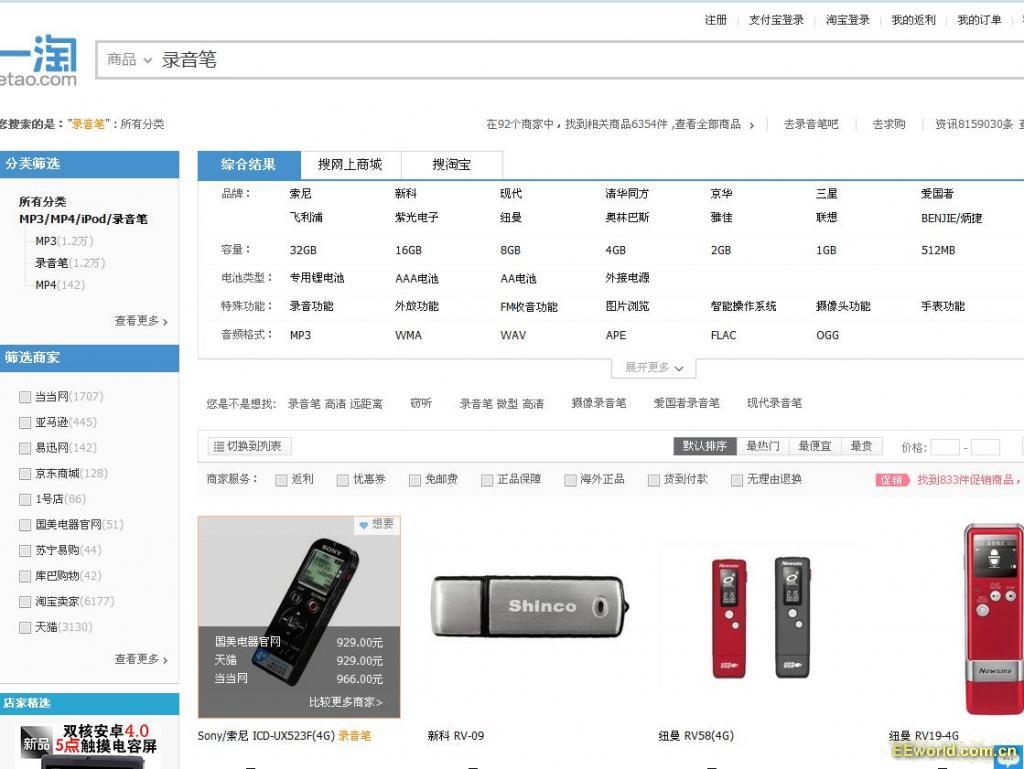Open the Sony ICD-UX523F product thumbnail
Screen dimensions: 1024x769
(299, 617)
